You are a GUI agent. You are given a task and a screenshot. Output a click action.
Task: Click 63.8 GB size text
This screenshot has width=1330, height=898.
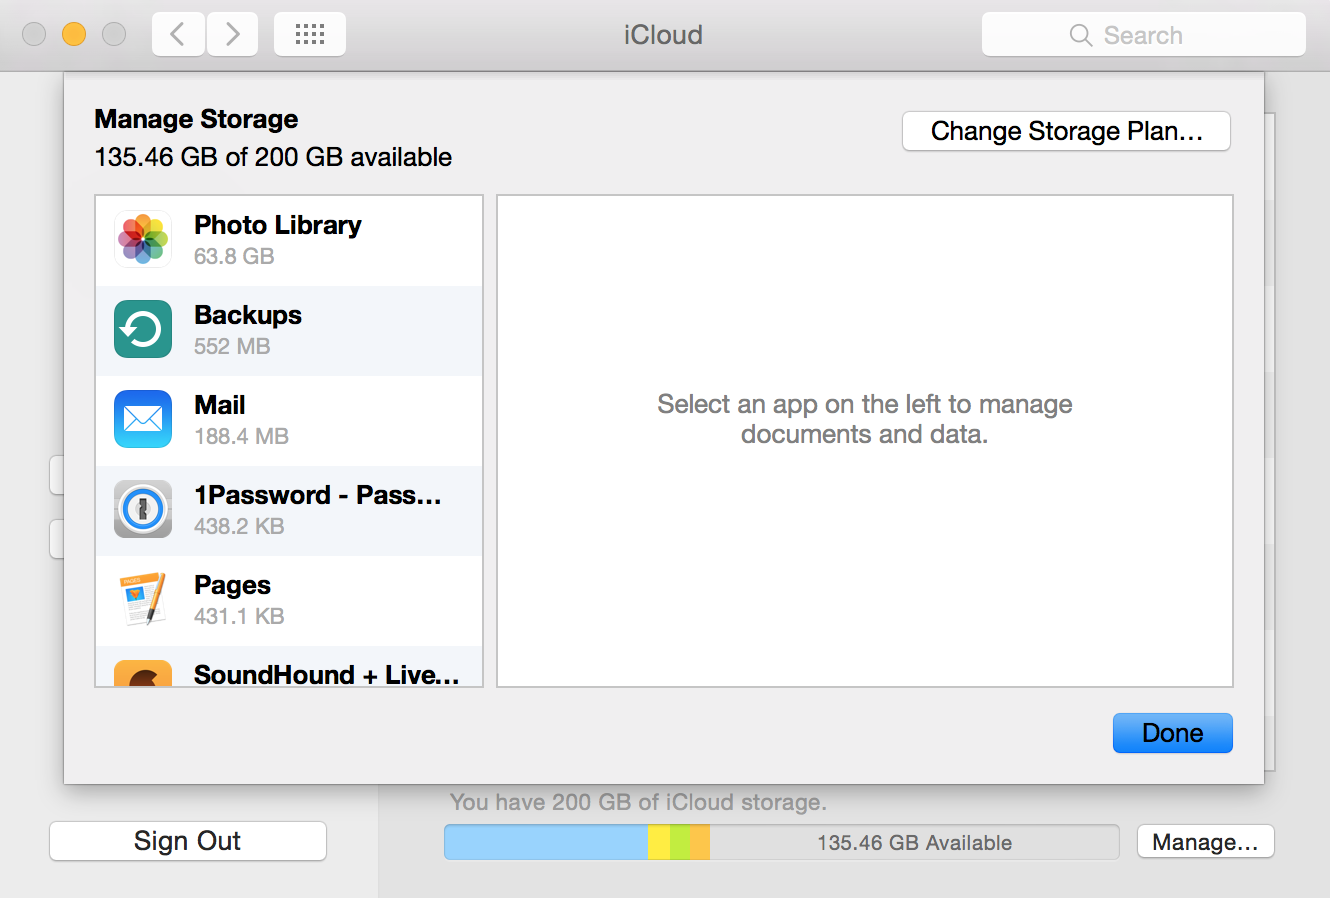(x=234, y=256)
